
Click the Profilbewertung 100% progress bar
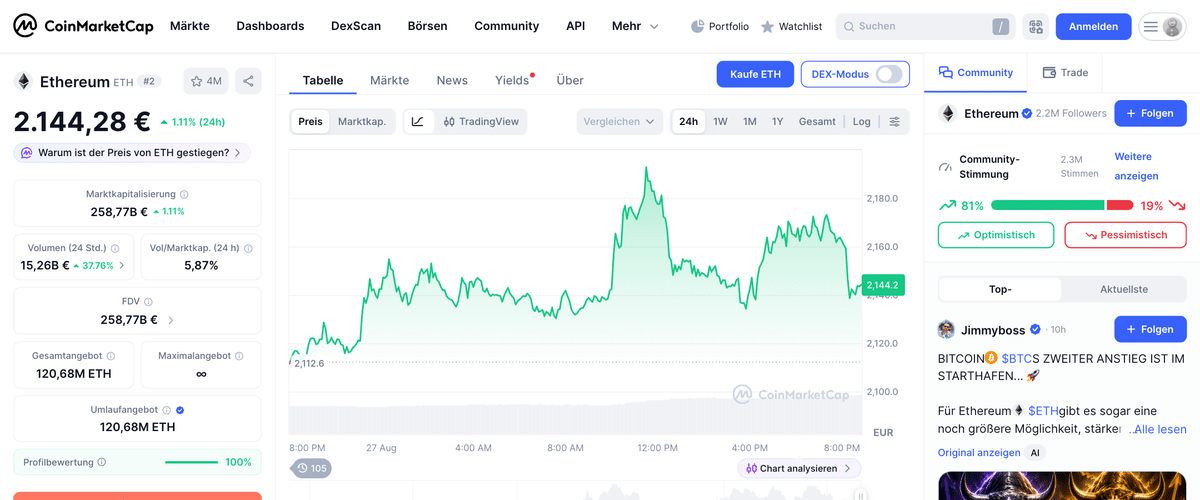(x=191, y=462)
